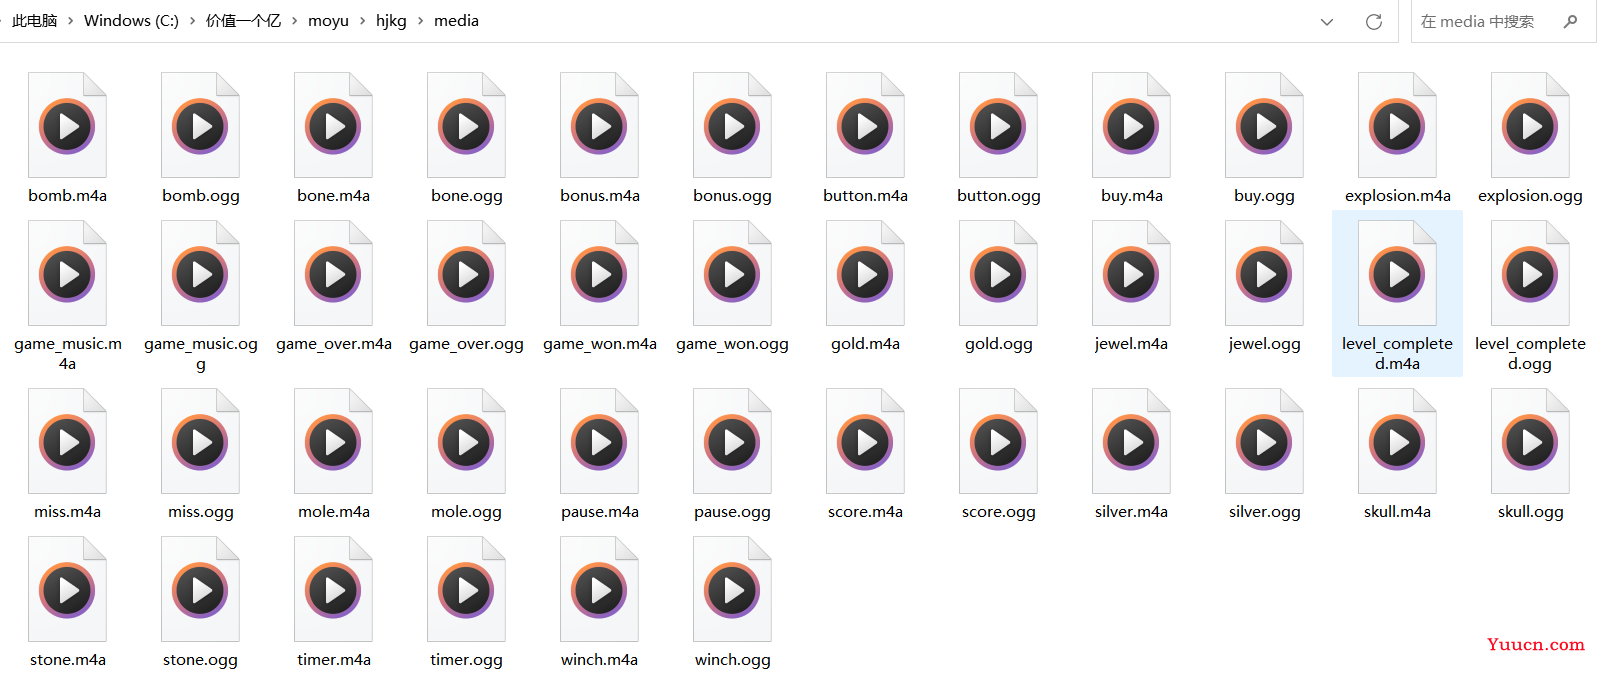The width and height of the screenshot is (1597, 699).
Task: Expand chevron after 价值一个亿 in path
Action: [294, 21]
